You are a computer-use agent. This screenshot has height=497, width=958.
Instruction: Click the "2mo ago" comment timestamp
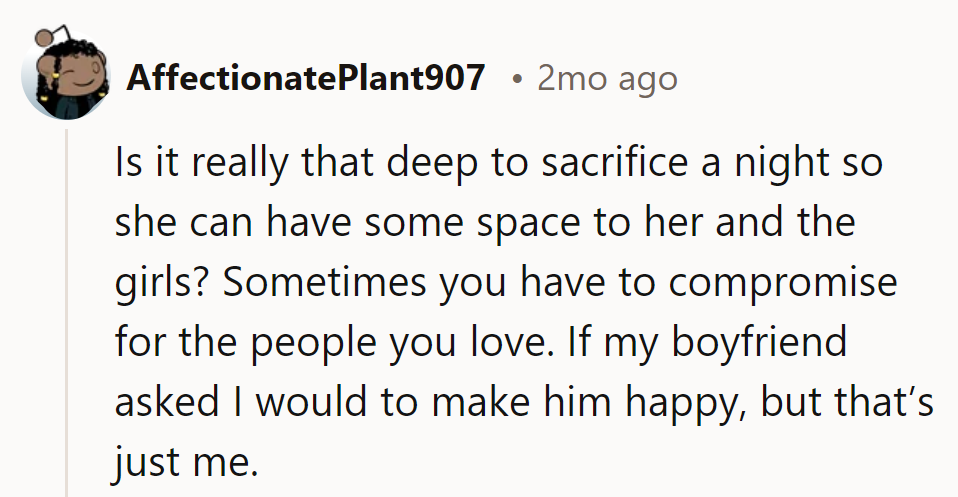(x=607, y=78)
